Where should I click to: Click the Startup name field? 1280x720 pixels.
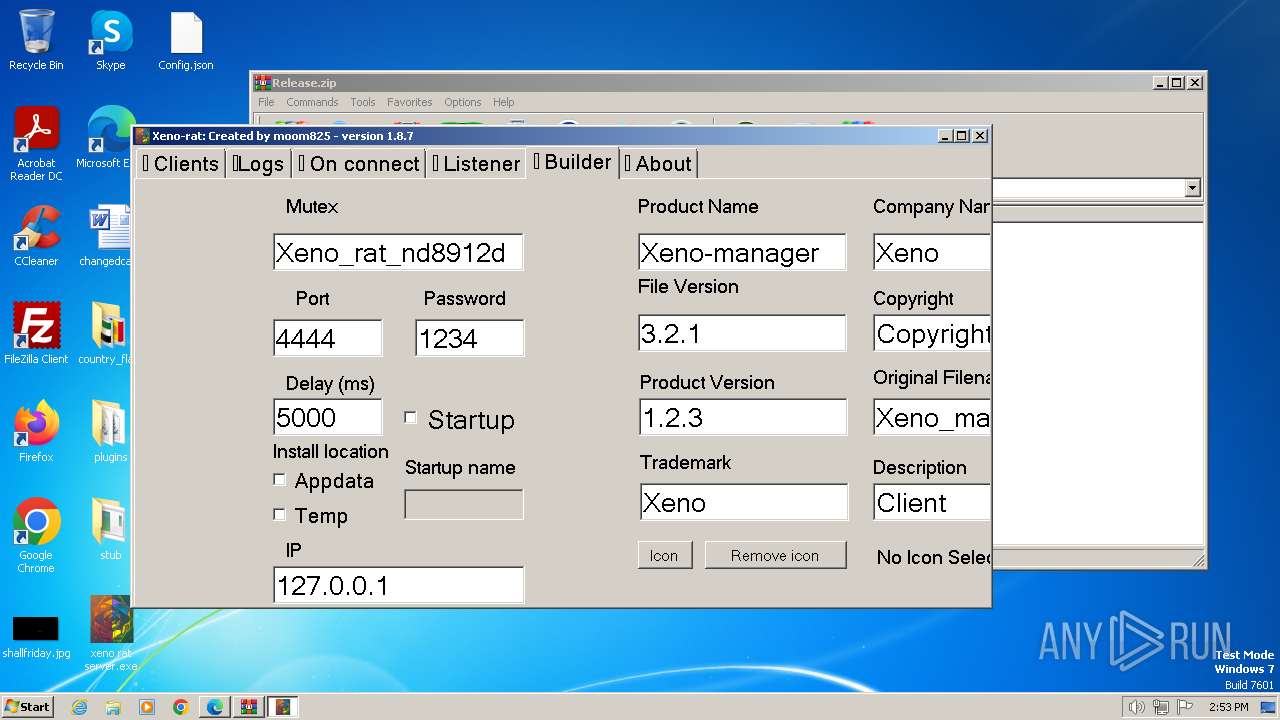point(464,504)
